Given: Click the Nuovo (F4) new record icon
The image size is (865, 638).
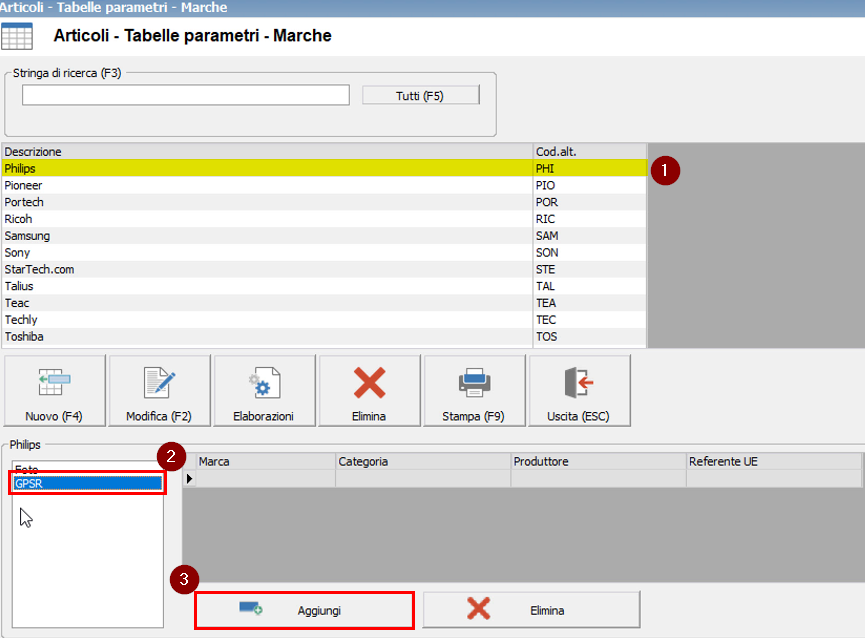Looking at the screenshot, I should point(54,382).
